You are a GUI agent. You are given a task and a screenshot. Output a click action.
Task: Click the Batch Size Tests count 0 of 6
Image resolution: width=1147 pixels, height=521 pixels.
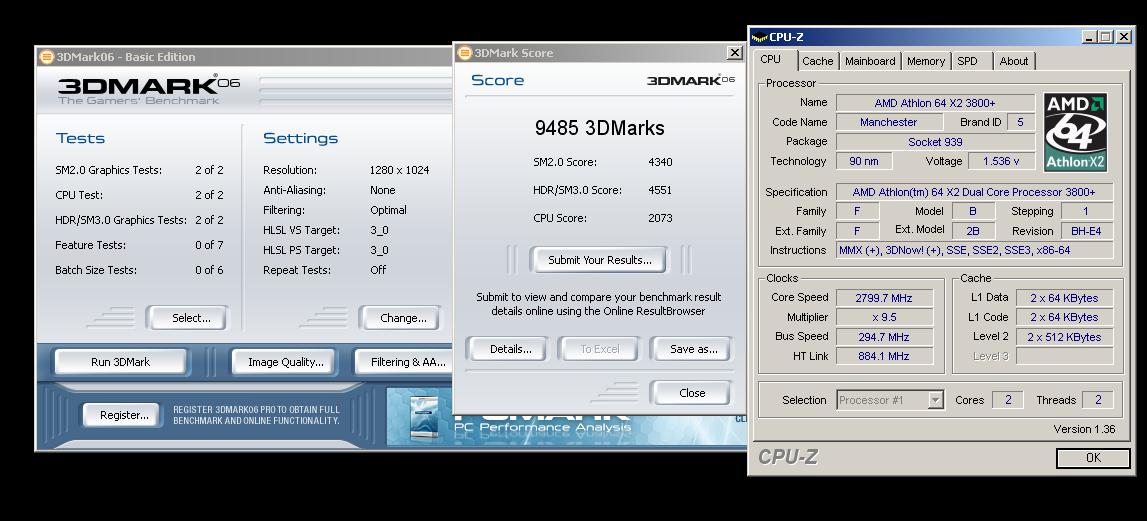209,270
